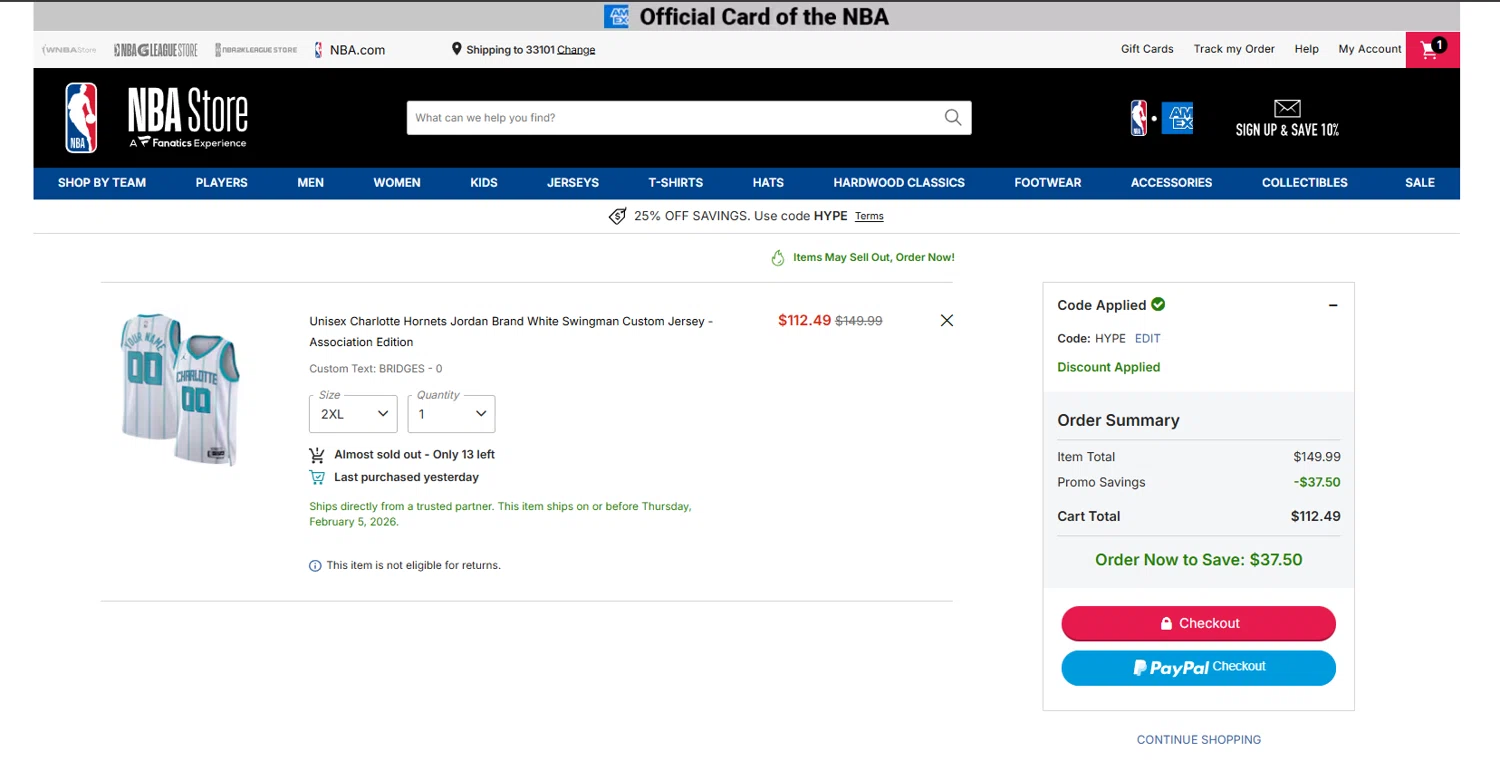1500x762 pixels.
Task: Edit the HYPE promo code
Action: point(1147,339)
